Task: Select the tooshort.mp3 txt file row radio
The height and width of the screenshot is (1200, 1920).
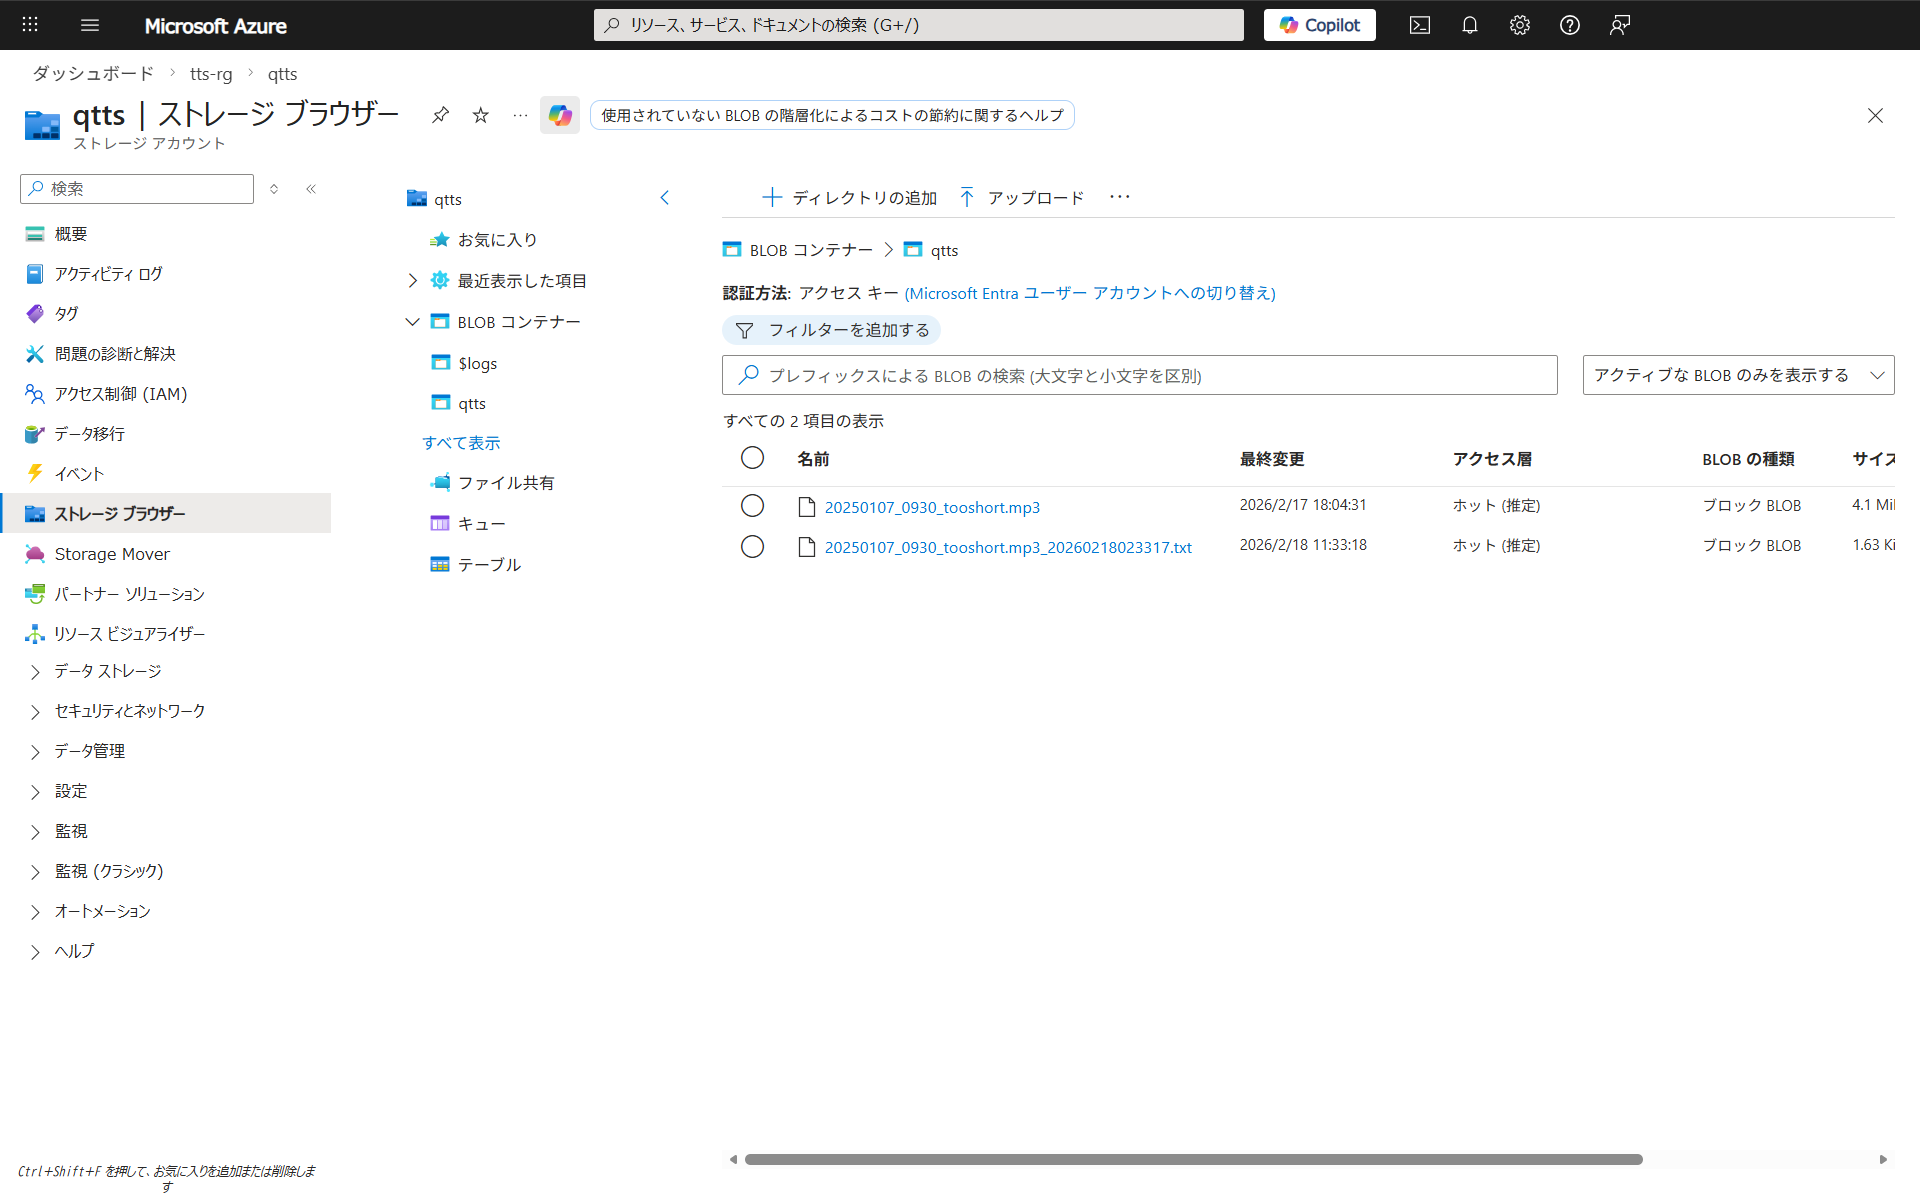Action: (x=752, y=546)
